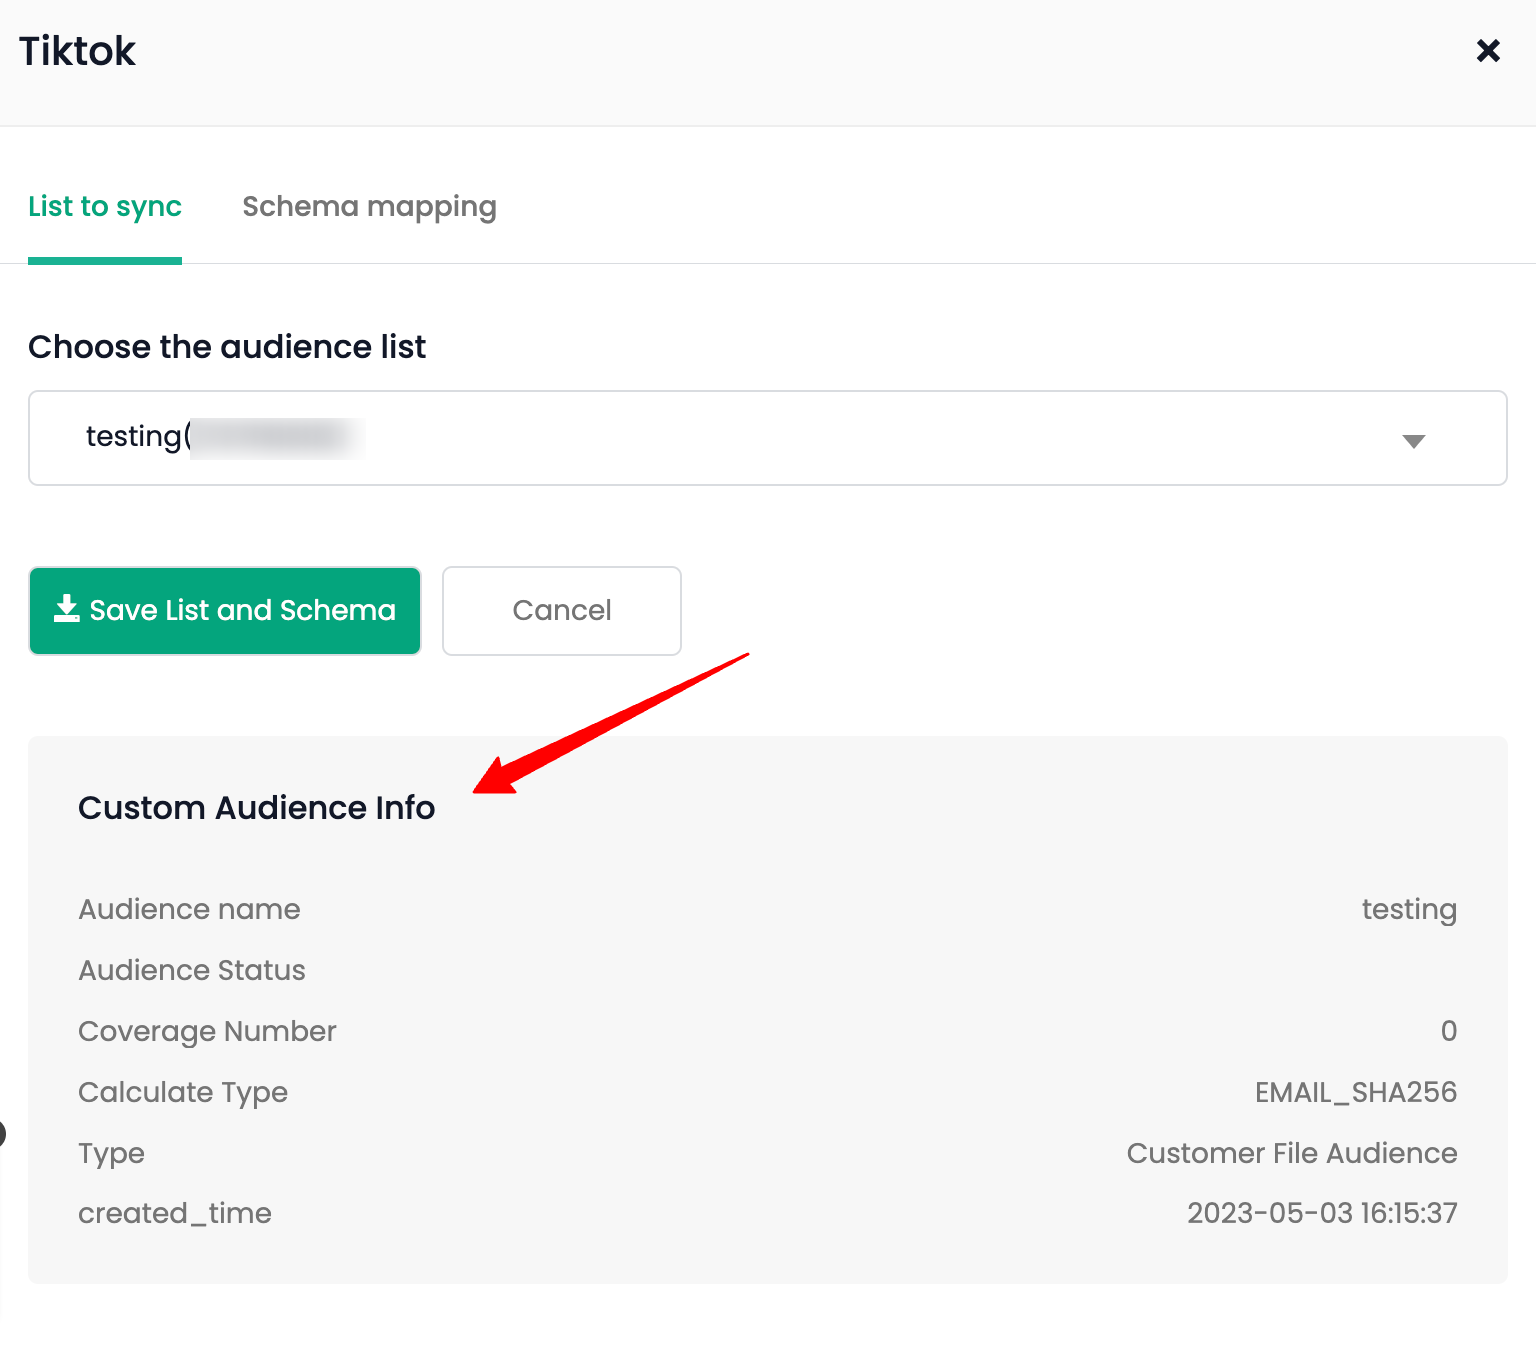Viewport: 1536px width, 1368px height.
Task: Click the download icon in Save button
Action: click(65, 609)
